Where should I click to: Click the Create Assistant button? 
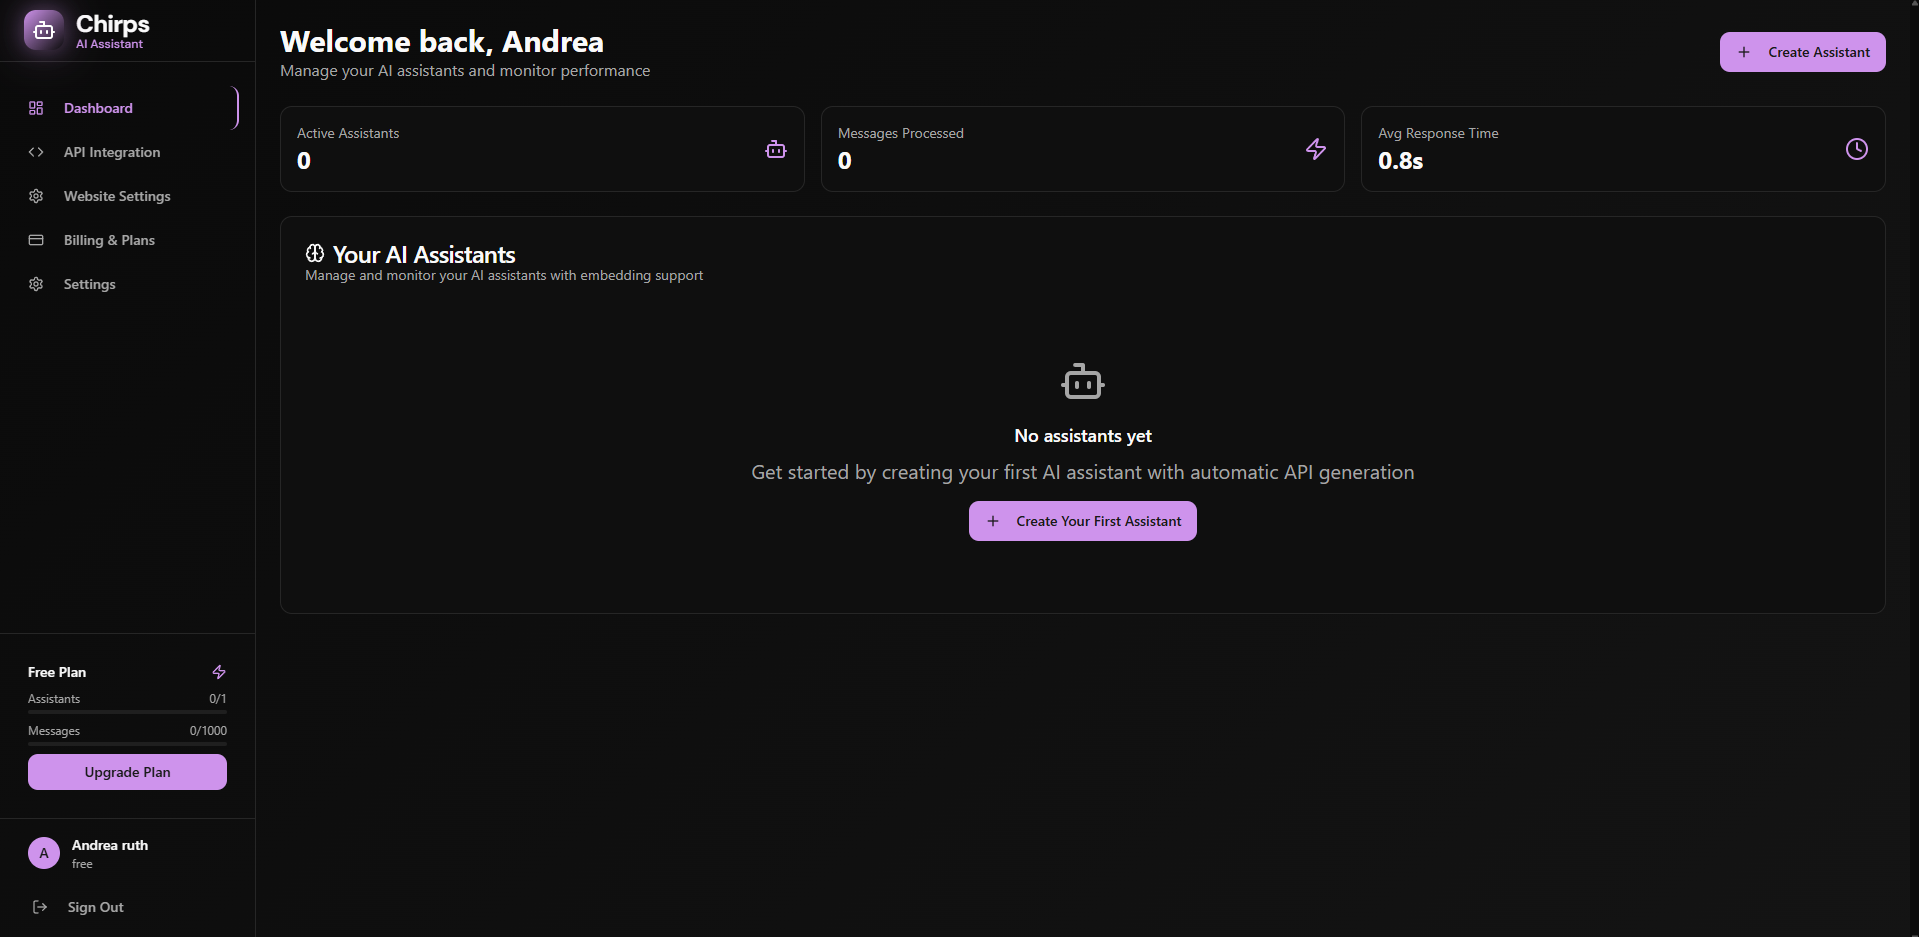pos(1802,51)
